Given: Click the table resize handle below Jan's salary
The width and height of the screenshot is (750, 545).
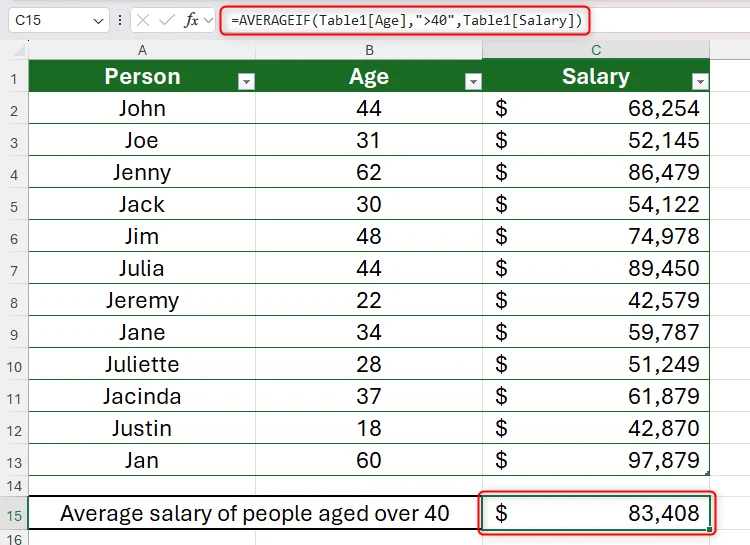Looking at the screenshot, I should coord(708,473).
